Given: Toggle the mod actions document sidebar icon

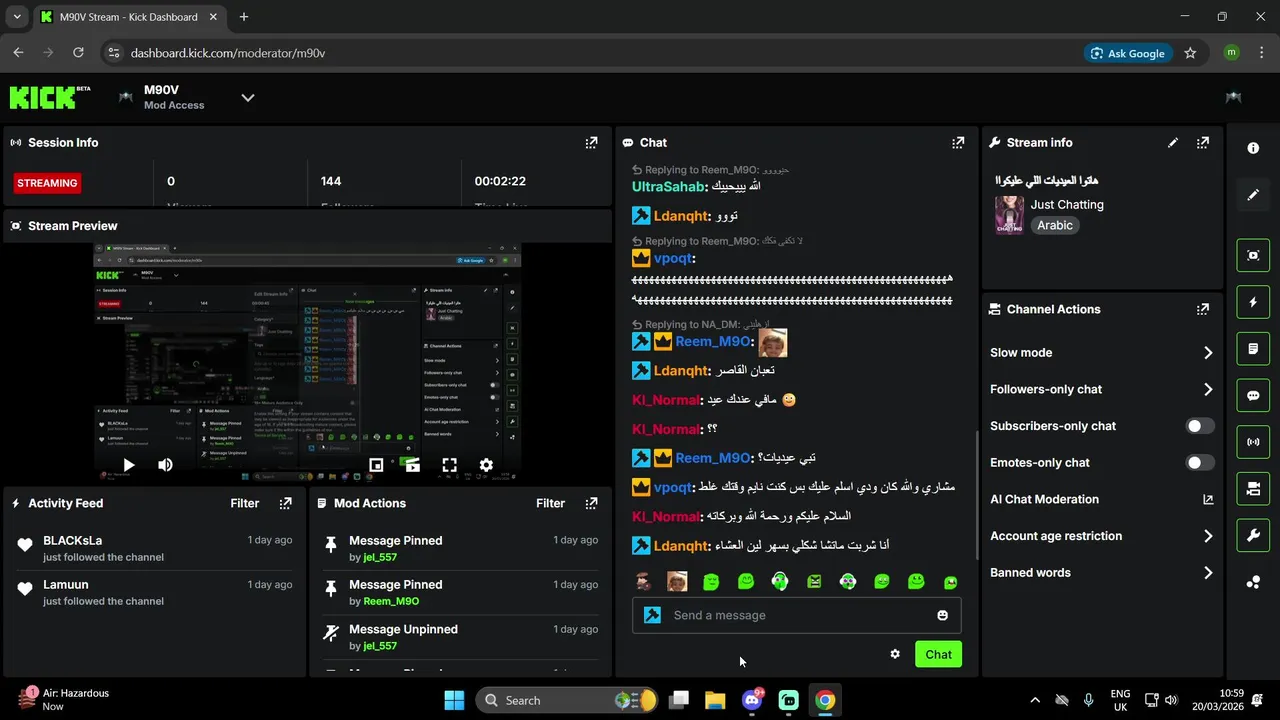Looking at the screenshot, I should tap(1253, 349).
